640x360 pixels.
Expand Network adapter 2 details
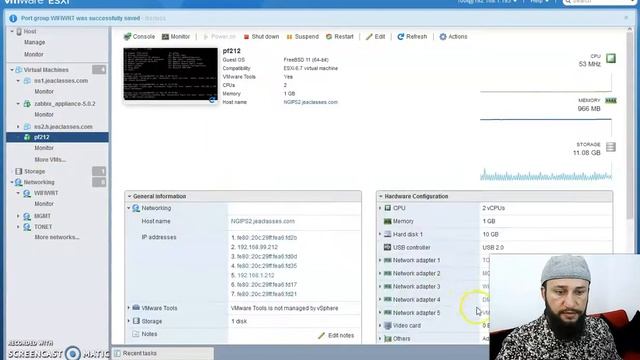(x=380, y=273)
